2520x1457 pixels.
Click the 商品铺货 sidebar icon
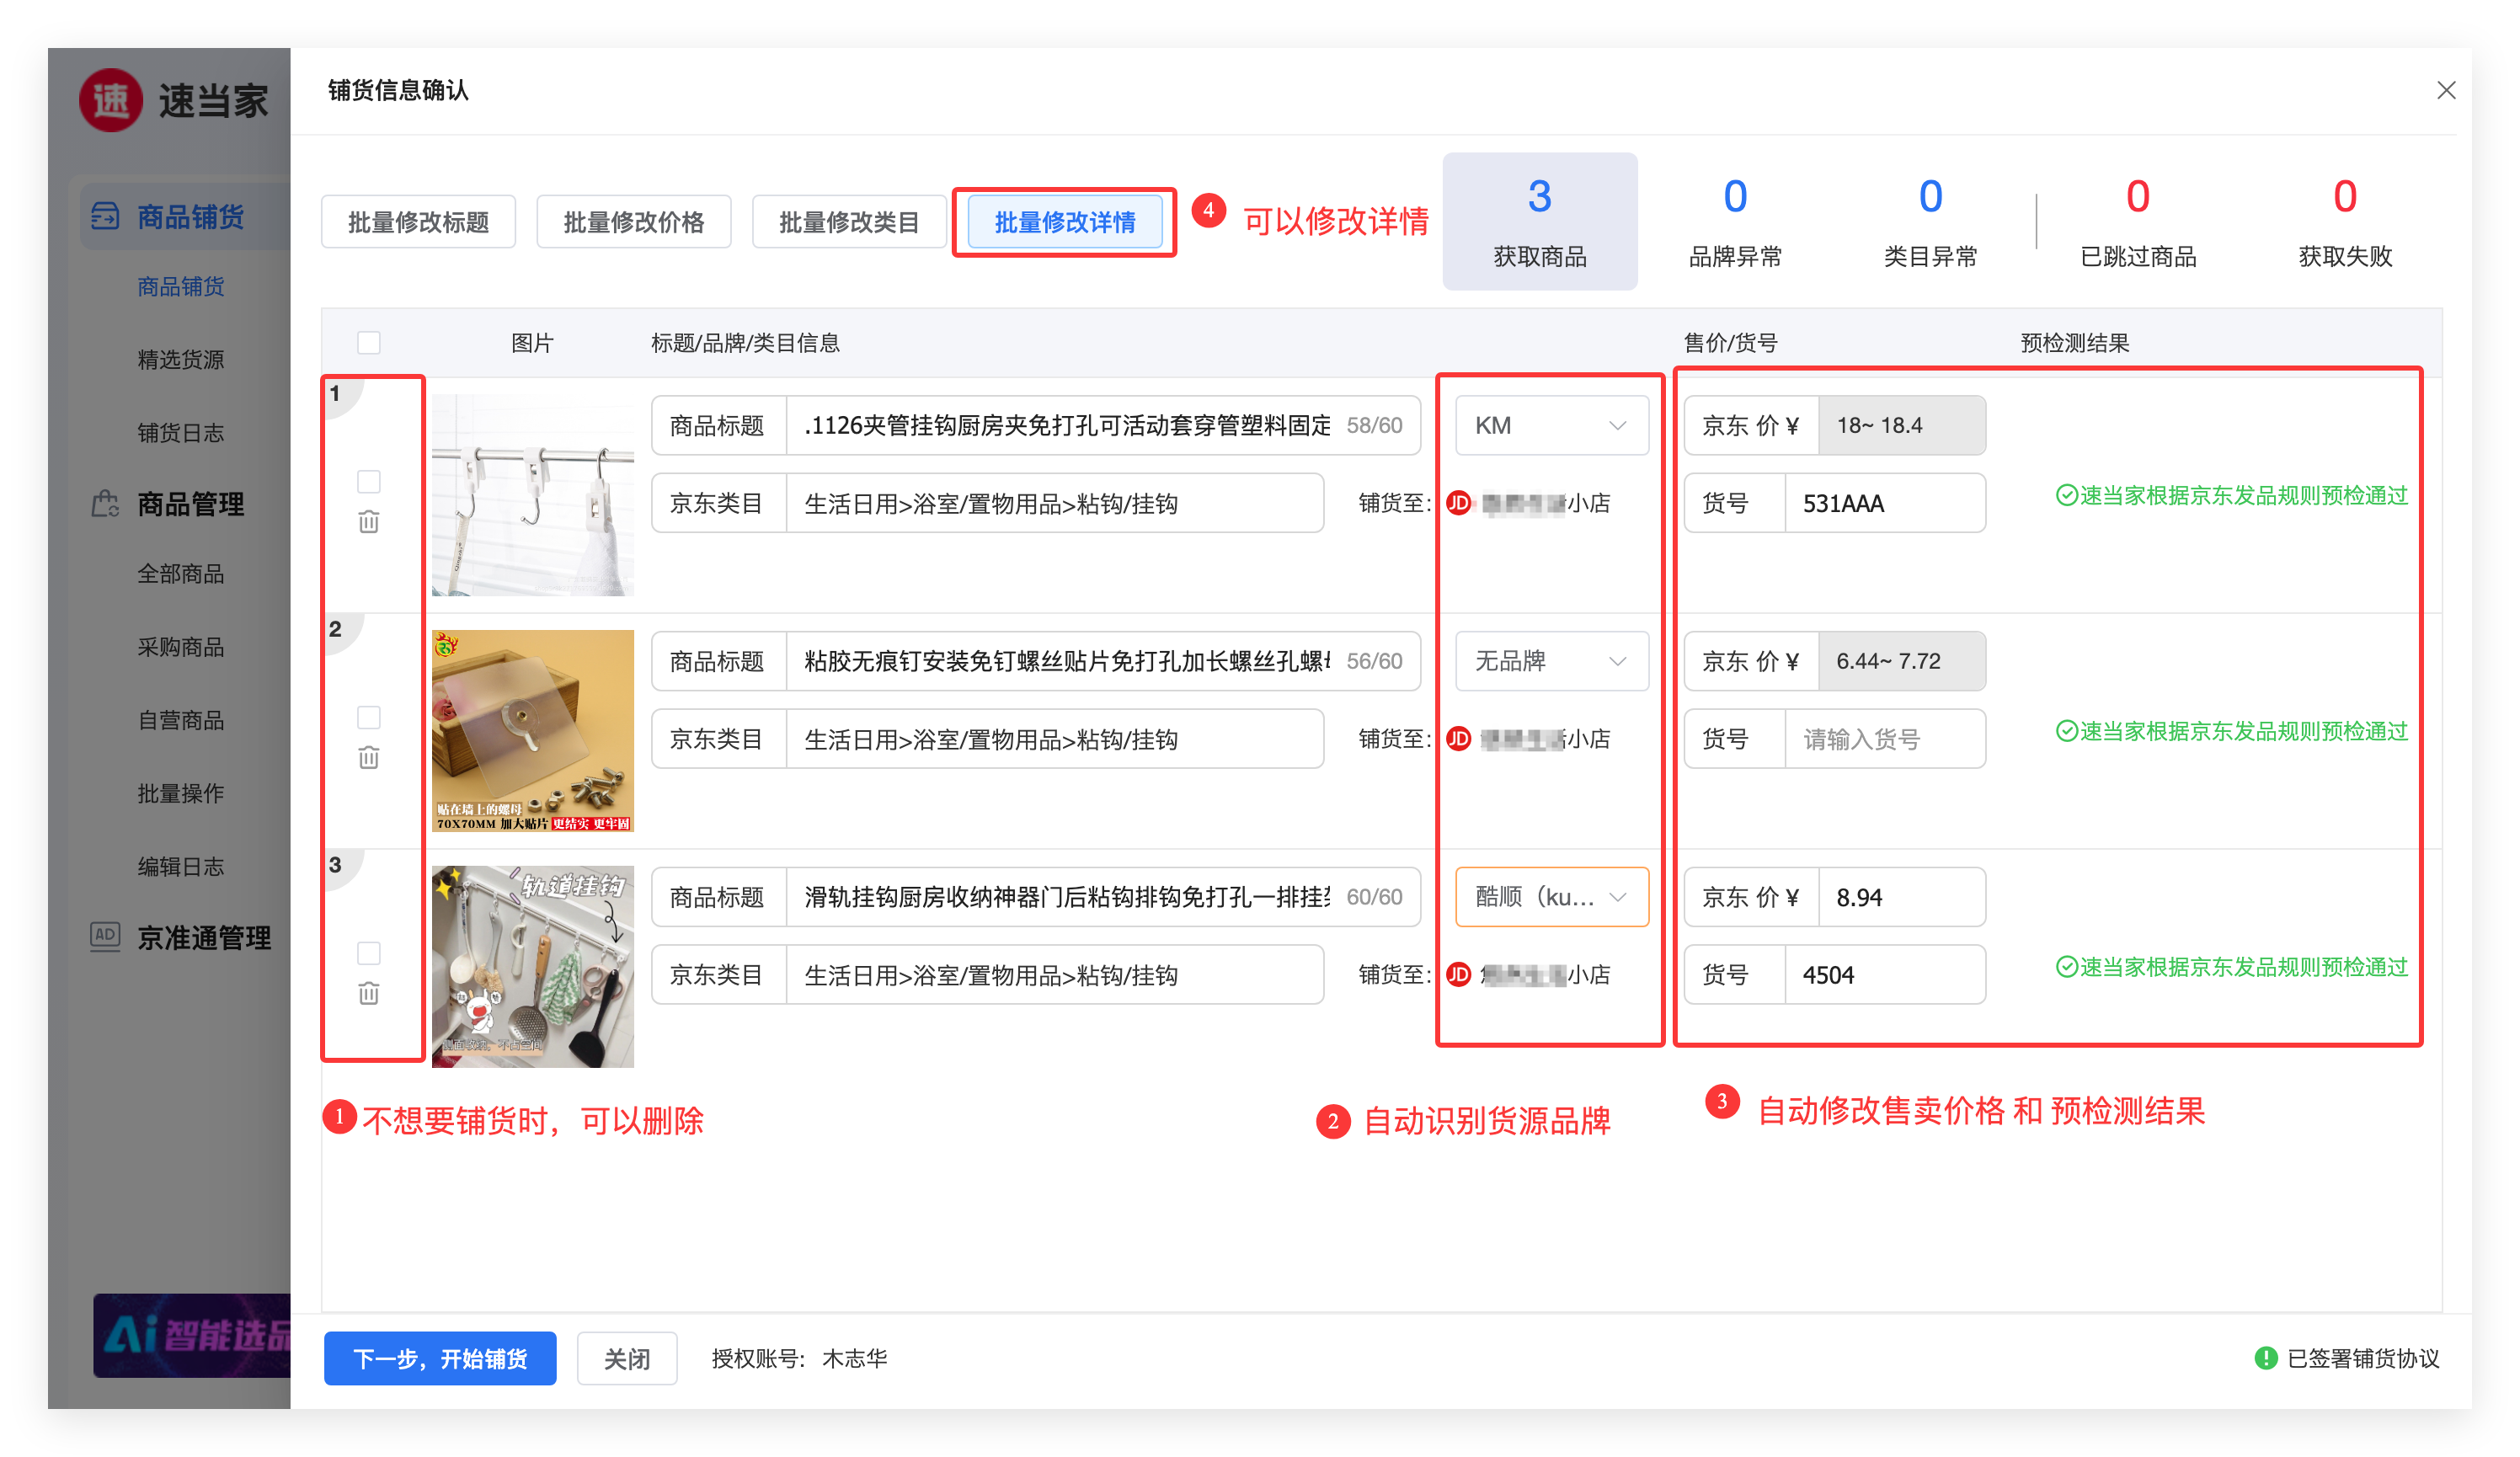(105, 216)
